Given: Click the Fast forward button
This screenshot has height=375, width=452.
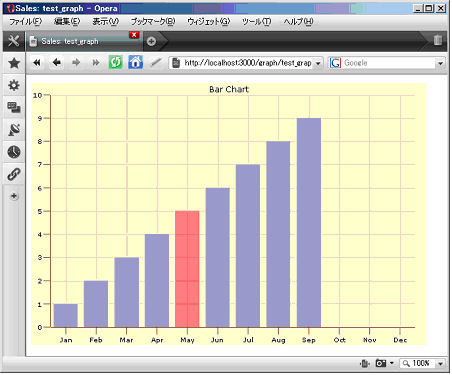Looking at the screenshot, I should coord(96,62).
